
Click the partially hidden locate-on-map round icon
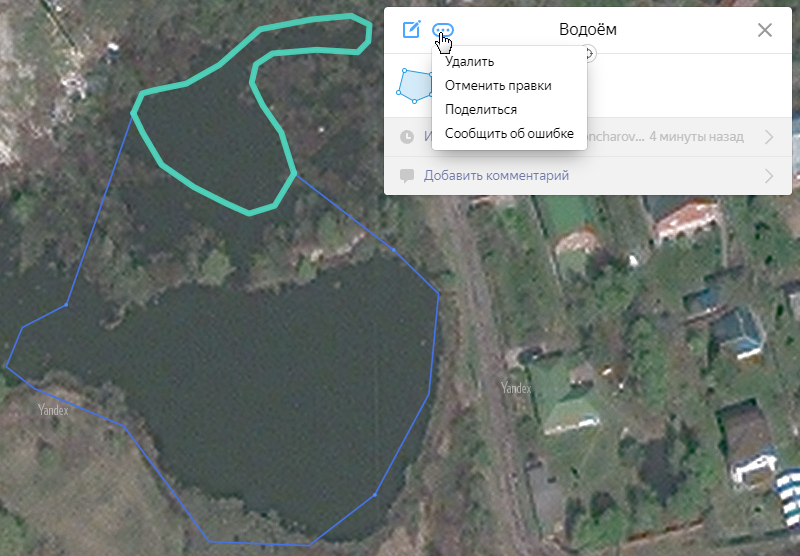tap(590, 53)
